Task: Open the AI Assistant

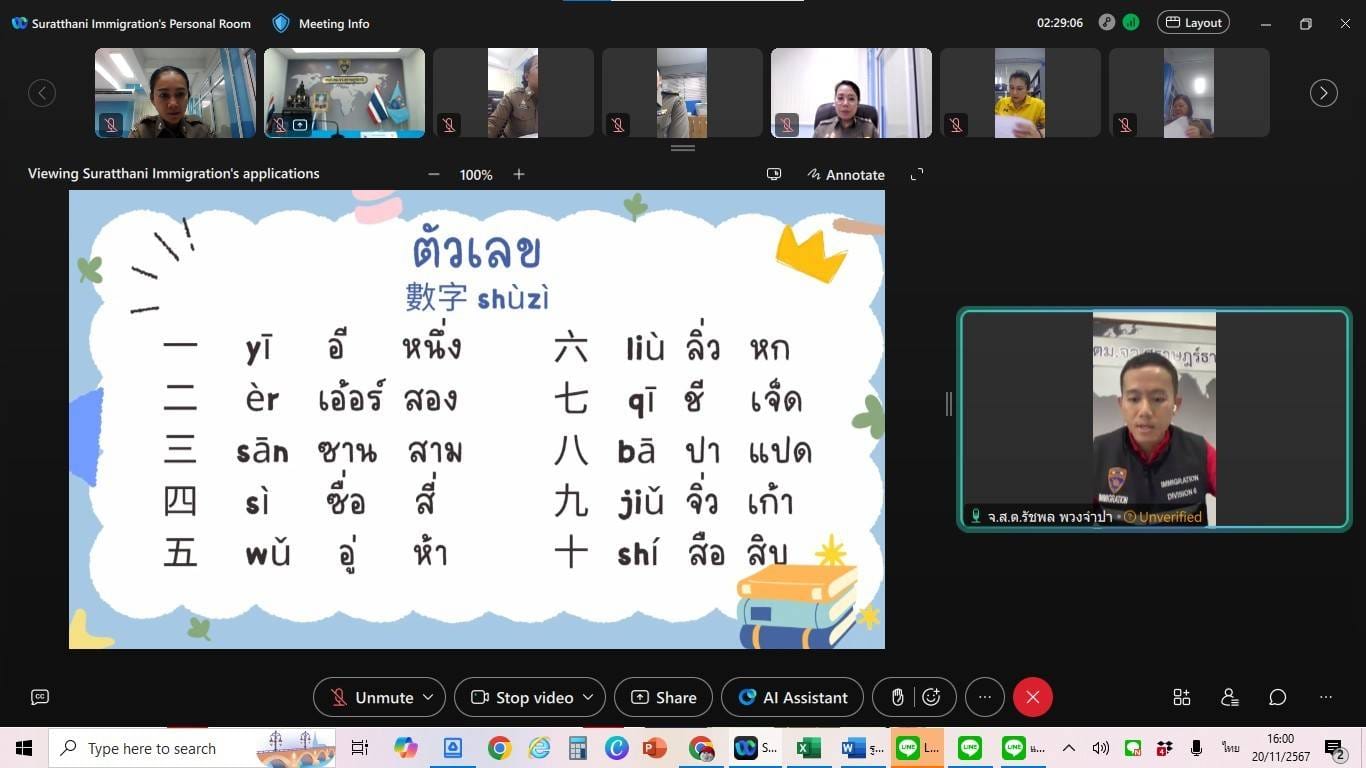Action: (x=793, y=697)
